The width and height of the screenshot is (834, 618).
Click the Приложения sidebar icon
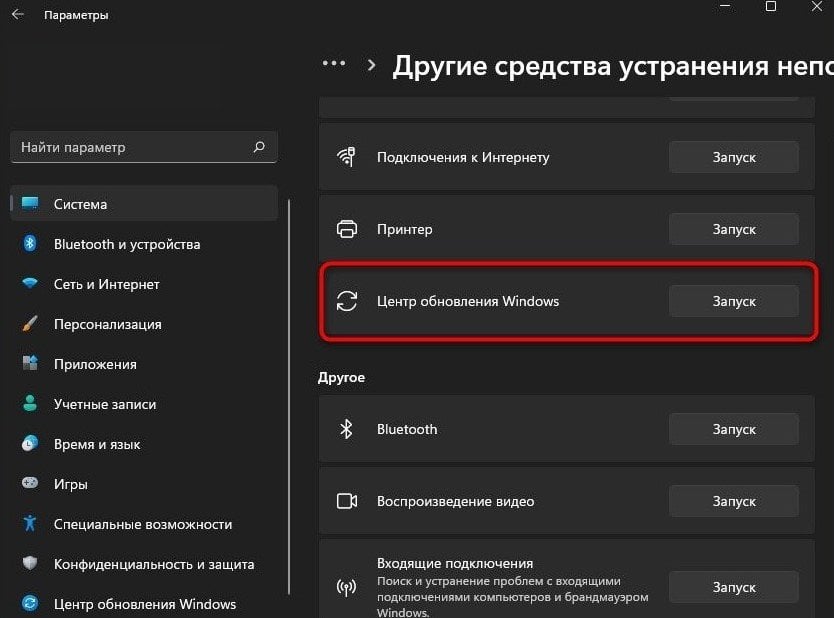coord(30,363)
